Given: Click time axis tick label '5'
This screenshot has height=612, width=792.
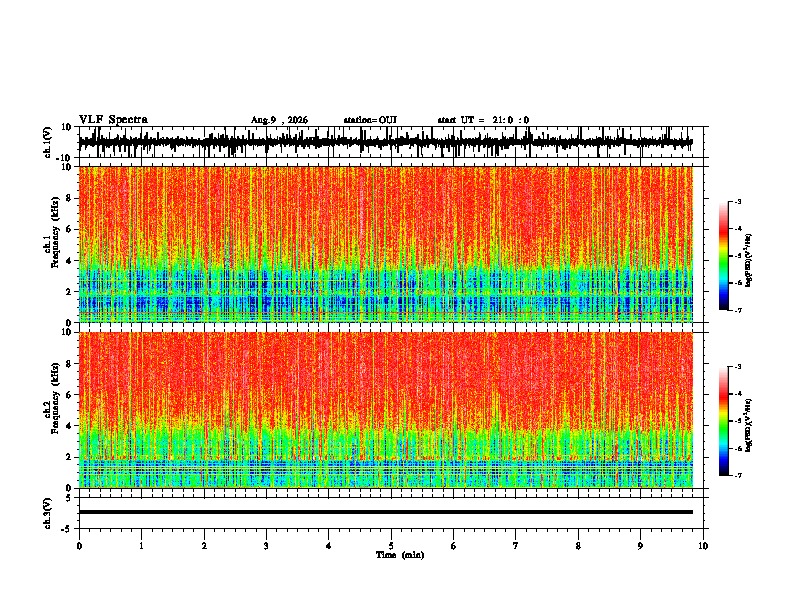Looking at the screenshot, I should (391, 546).
